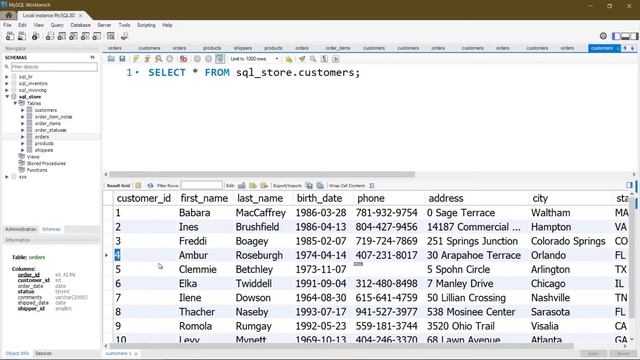Save the script to file icon
The height and width of the screenshot is (360, 640).
pyautogui.click(x=122, y=59)
